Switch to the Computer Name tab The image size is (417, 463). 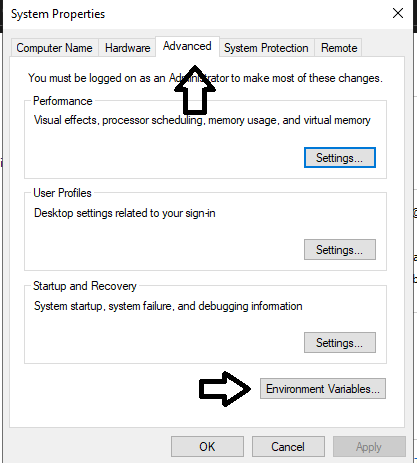tap(54, 48)
